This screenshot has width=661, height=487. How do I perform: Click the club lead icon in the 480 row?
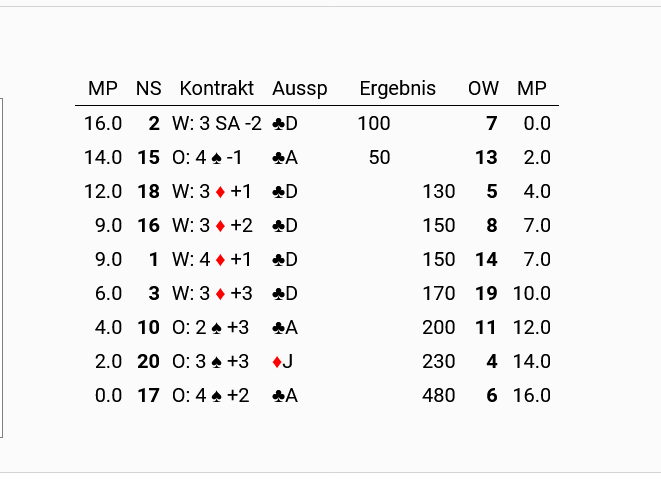[278, 396]
